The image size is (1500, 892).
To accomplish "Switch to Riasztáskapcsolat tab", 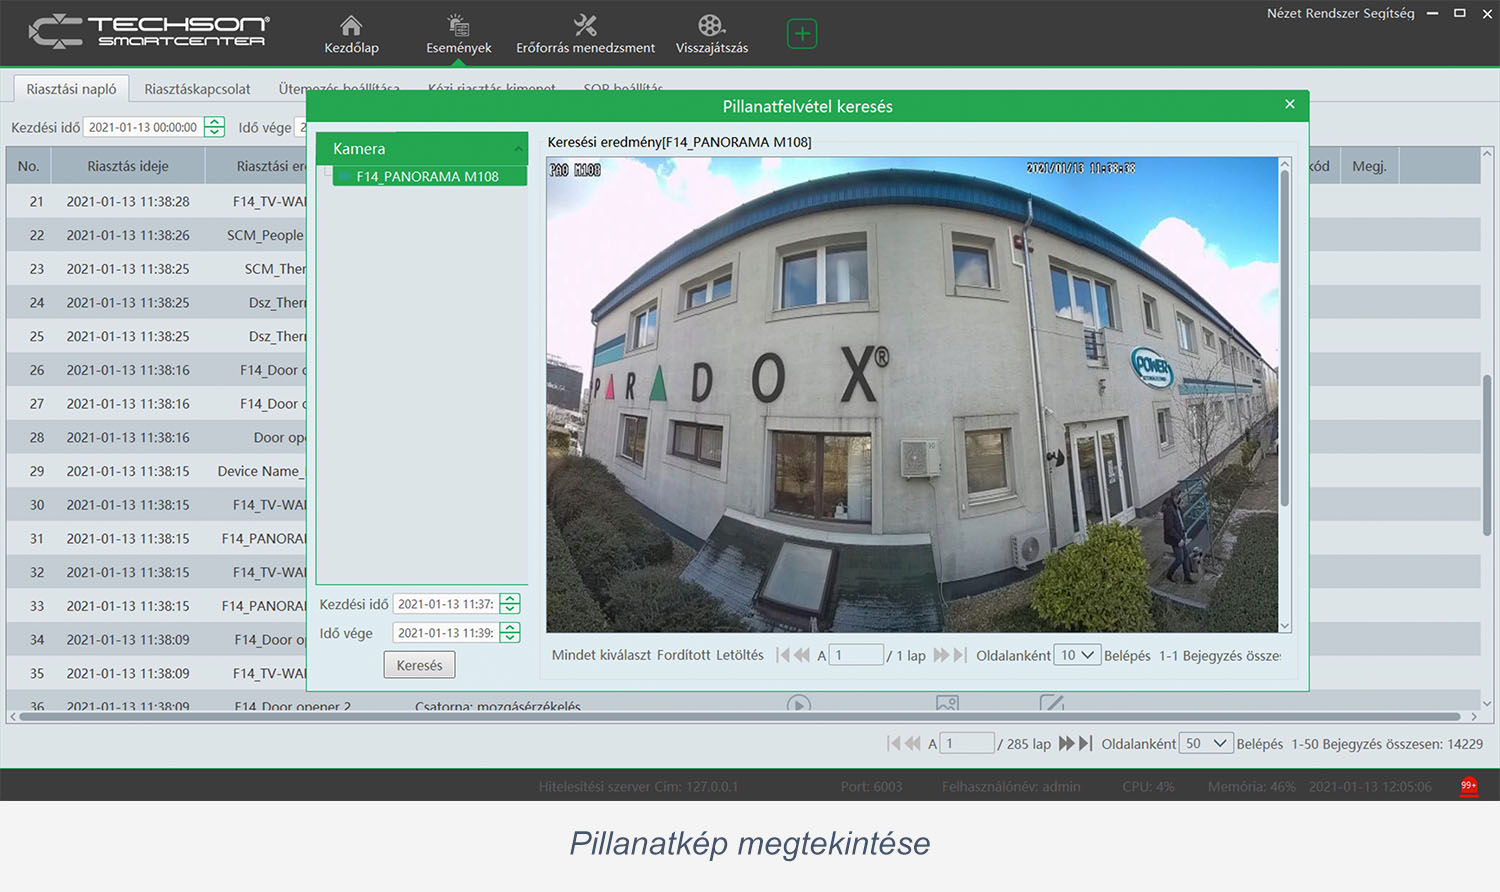I will coord(197,89).
